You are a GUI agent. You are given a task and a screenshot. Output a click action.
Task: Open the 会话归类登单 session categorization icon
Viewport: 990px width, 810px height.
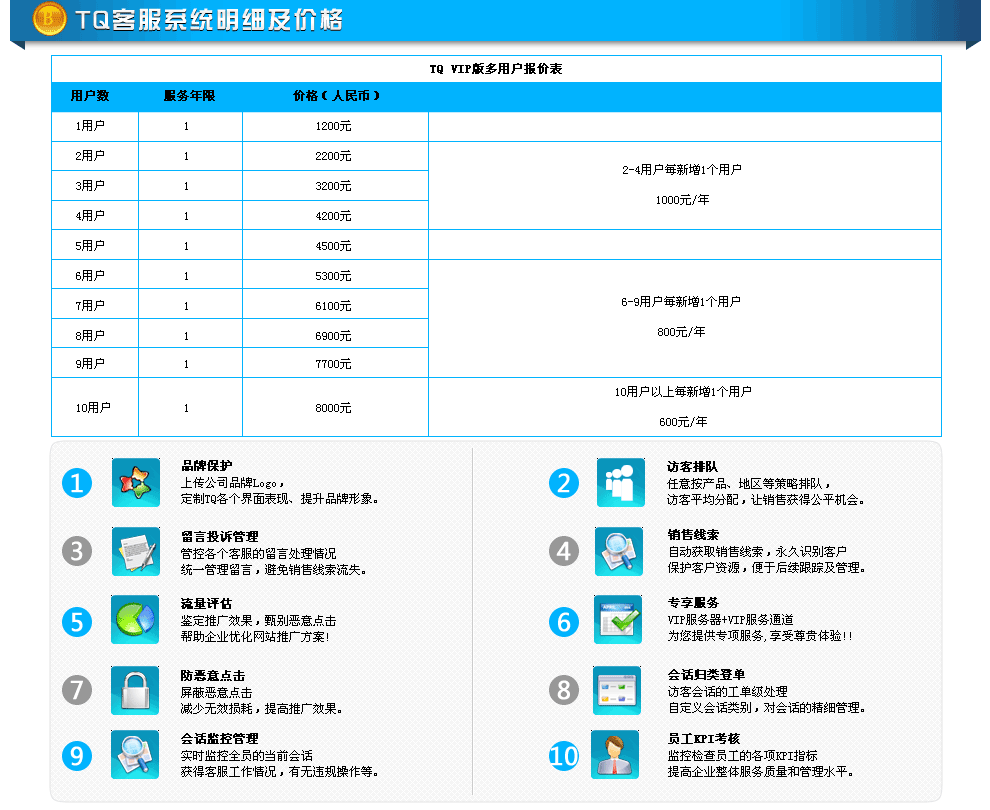(x=620, y=691)
